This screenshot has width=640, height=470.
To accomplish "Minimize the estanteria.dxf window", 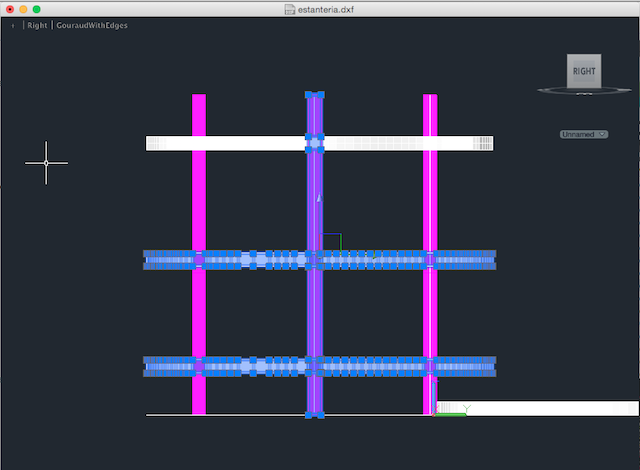I will click(23, 9).
